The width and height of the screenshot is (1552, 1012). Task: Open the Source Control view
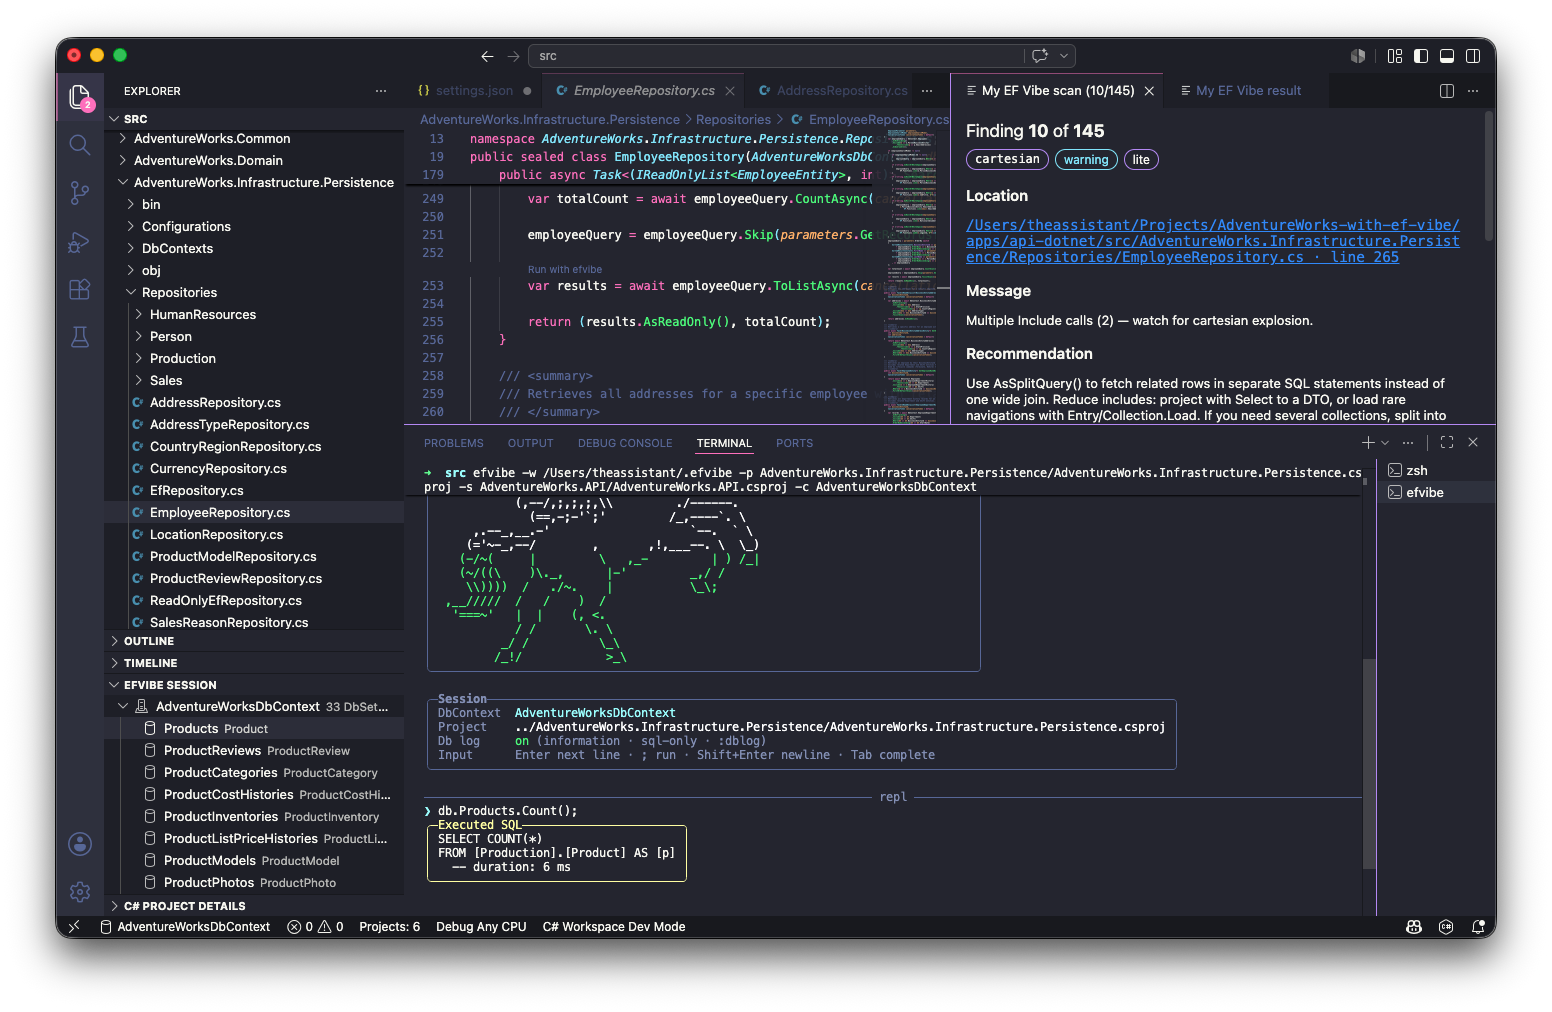coord(80,193)
